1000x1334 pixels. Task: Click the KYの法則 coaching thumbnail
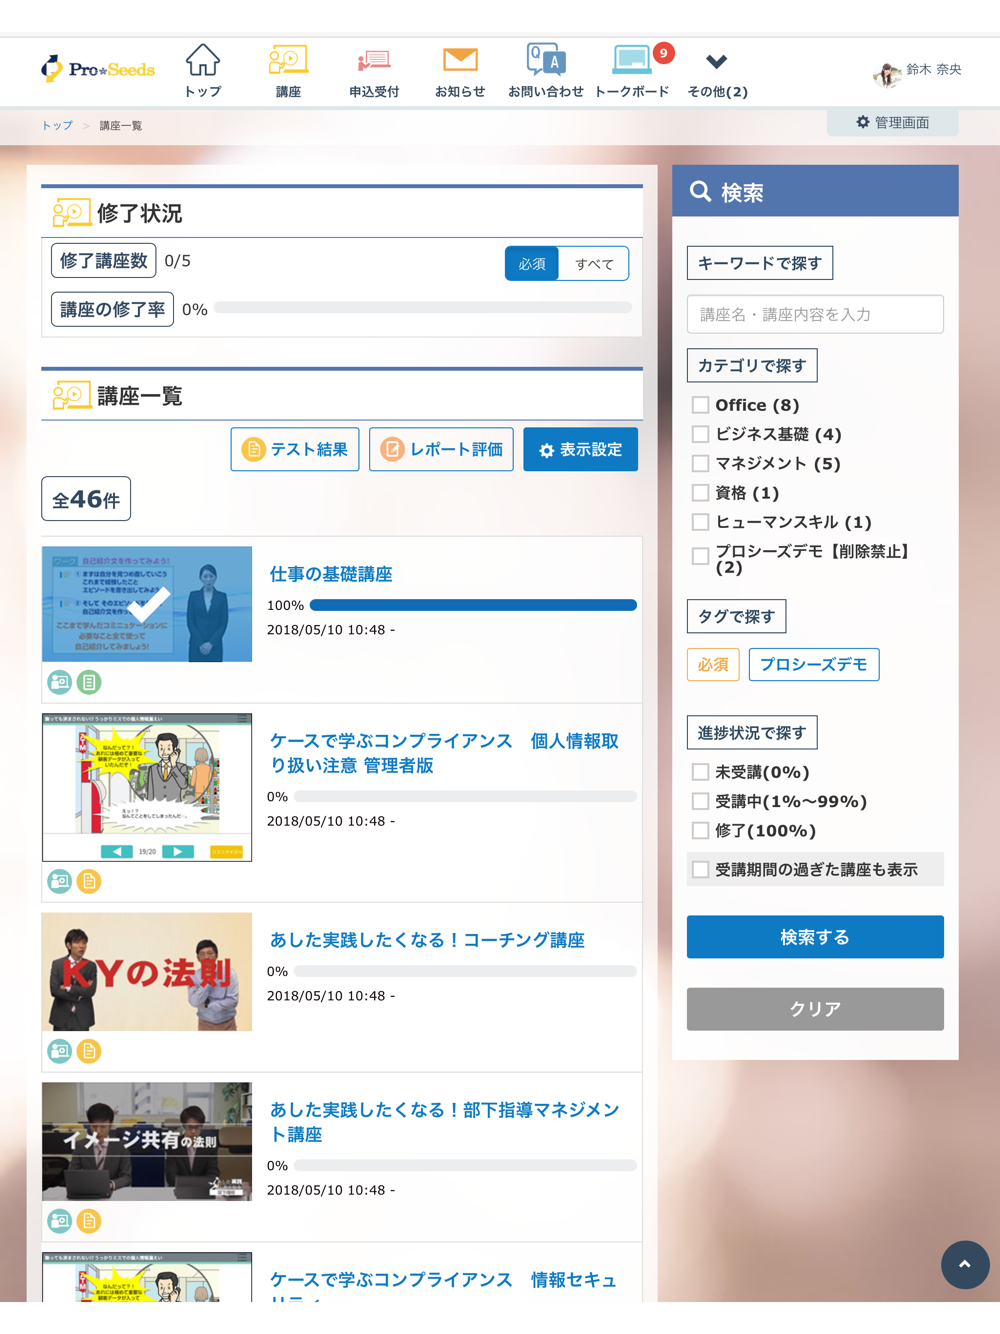[x=147, y=972]
